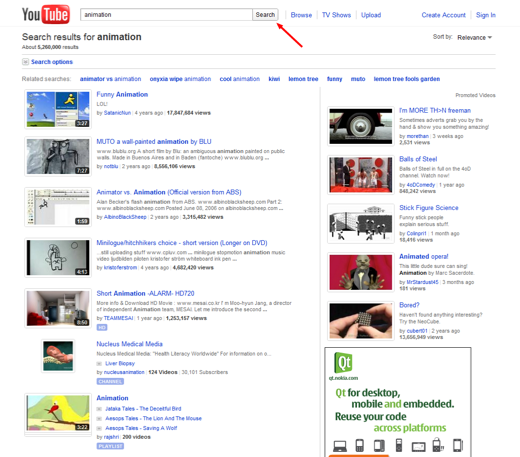The image size is (520, 457).
Task: Open the Animation playlist thumbnail
Action: 58,414
